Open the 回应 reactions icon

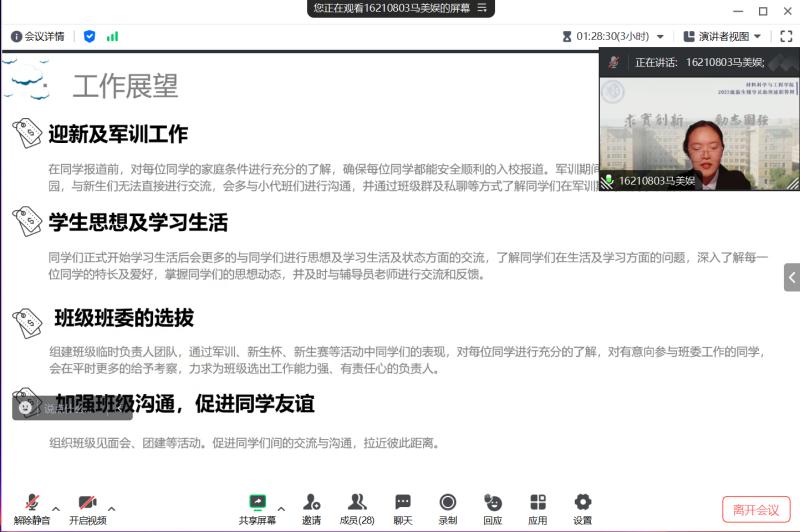tap(492, 508)
